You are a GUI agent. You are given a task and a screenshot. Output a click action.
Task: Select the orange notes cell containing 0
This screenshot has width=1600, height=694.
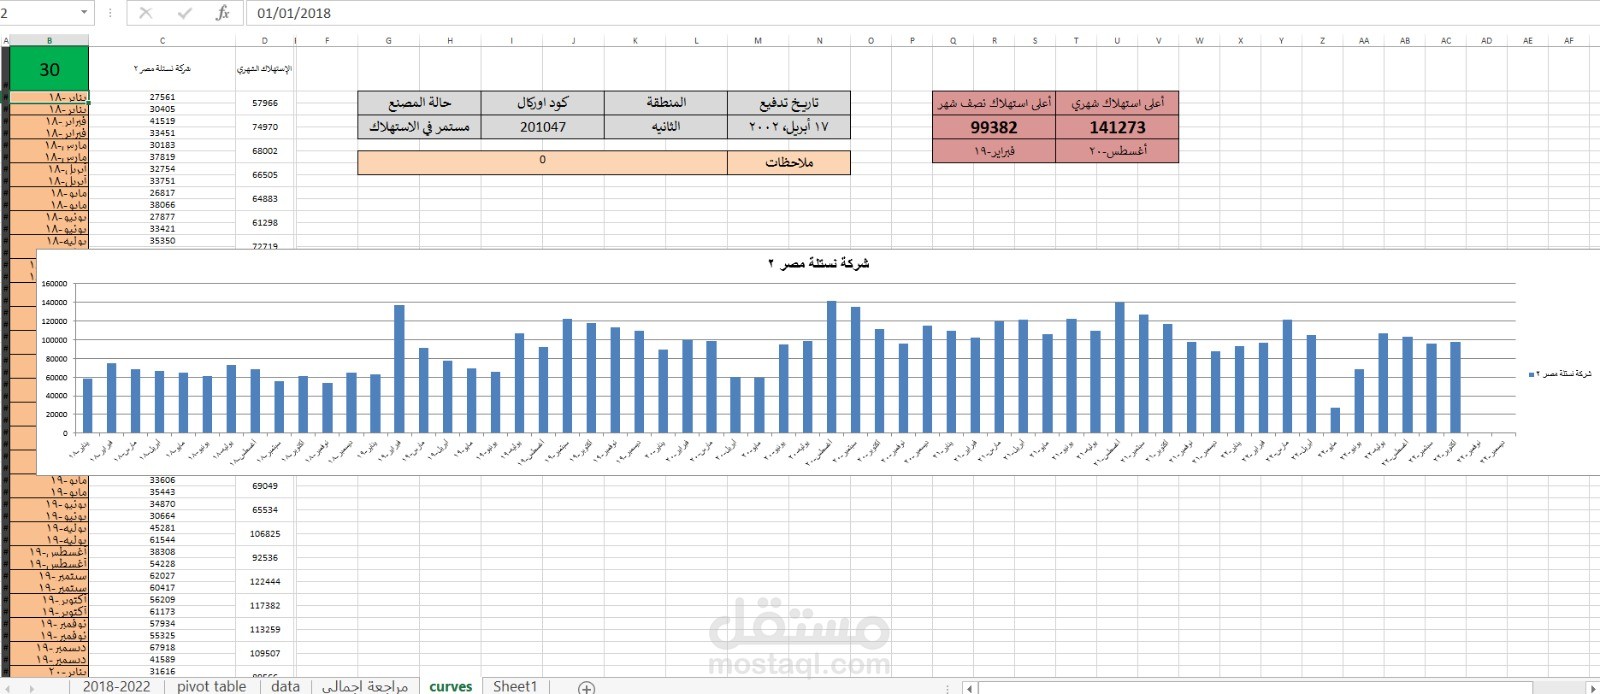tap(543, 163)
